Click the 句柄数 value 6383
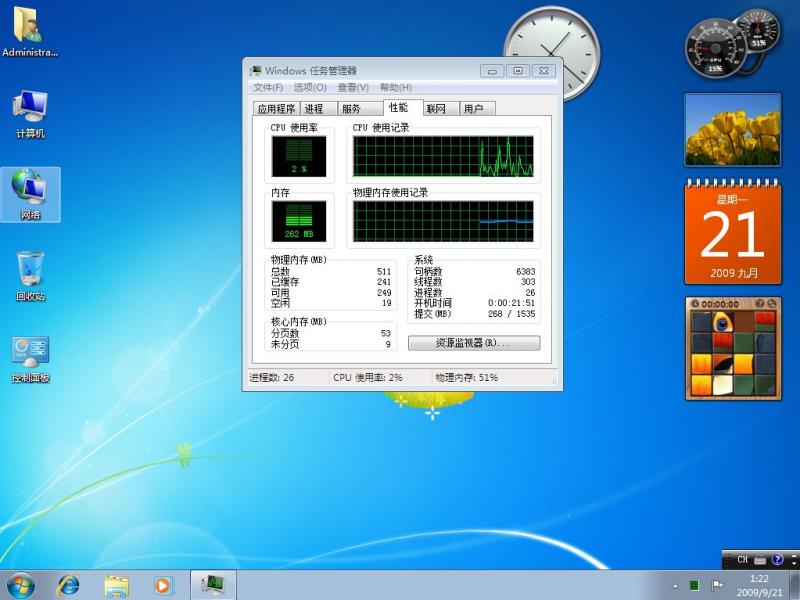 pyautogui.click(x=526, y=271)
